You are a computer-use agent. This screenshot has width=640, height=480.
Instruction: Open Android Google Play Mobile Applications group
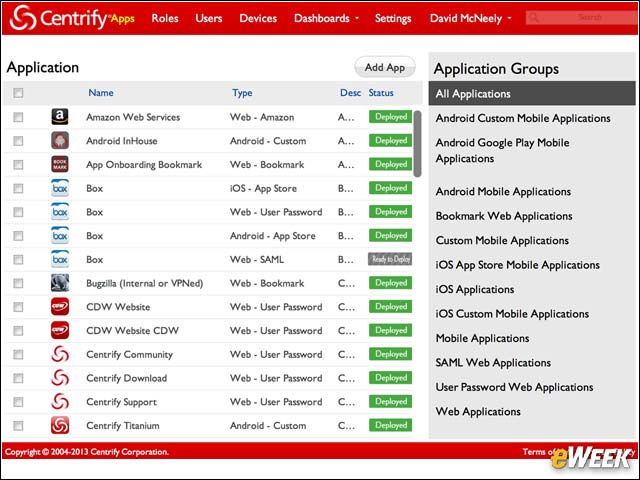[502, 151]
